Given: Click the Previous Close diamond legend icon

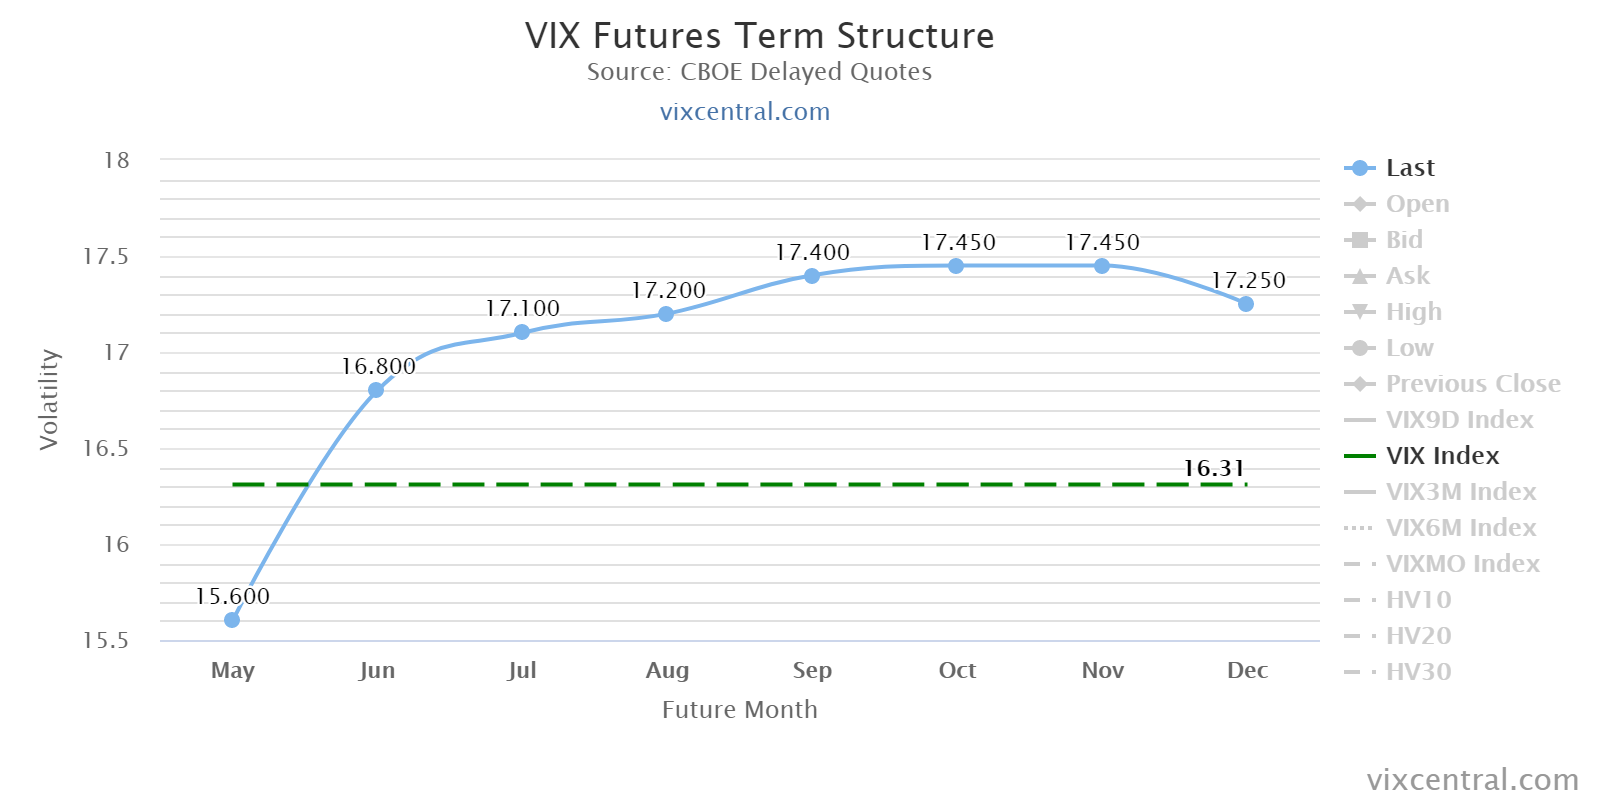Looking at the screenshot, I should (x=1359, y=384).
